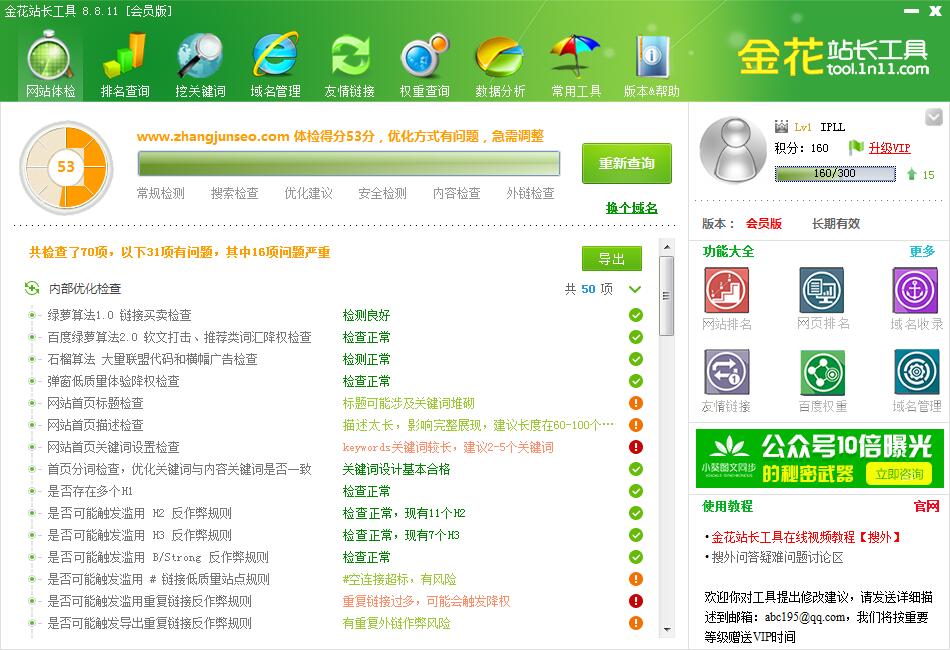Click the green up arrow beside 15
This screenshot has height=650, width=950.
coord(911,174)
